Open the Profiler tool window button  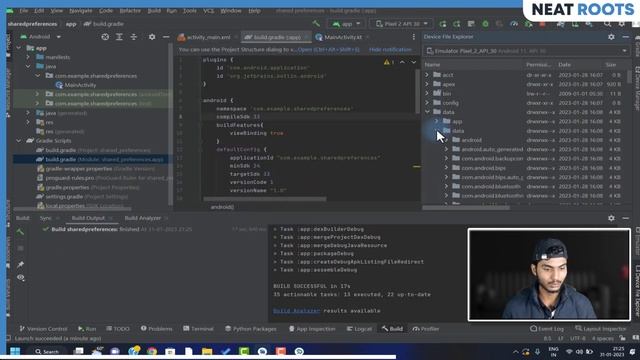point(425,329)
